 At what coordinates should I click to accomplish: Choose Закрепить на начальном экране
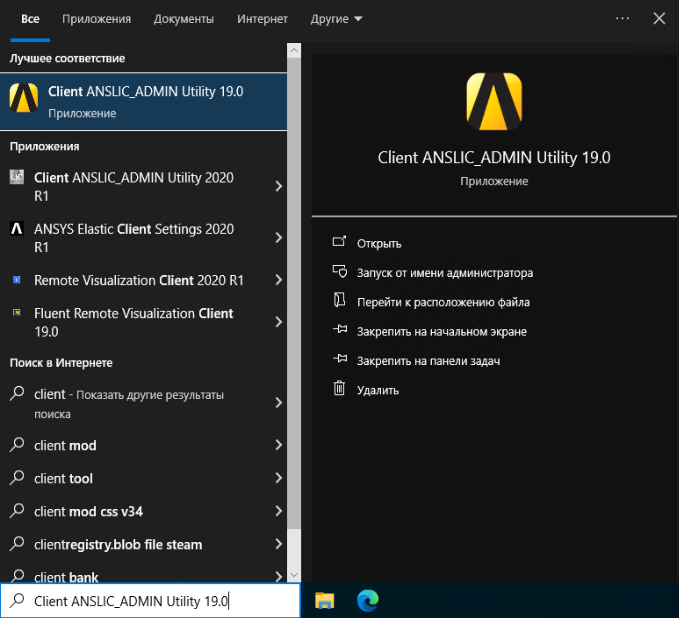point(442,332)
